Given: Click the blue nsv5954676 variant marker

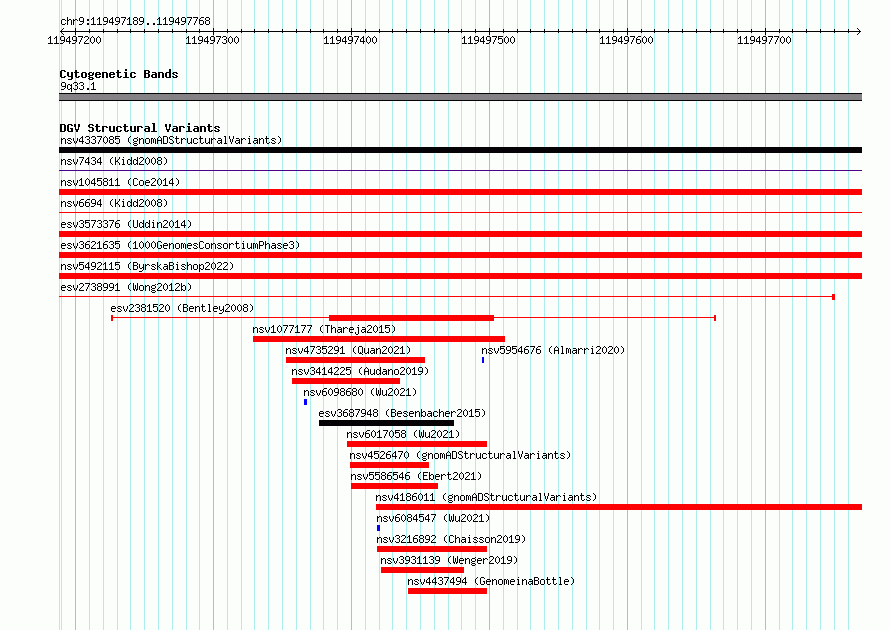Looking at the screenshot, I should click(x=483, y=360).
